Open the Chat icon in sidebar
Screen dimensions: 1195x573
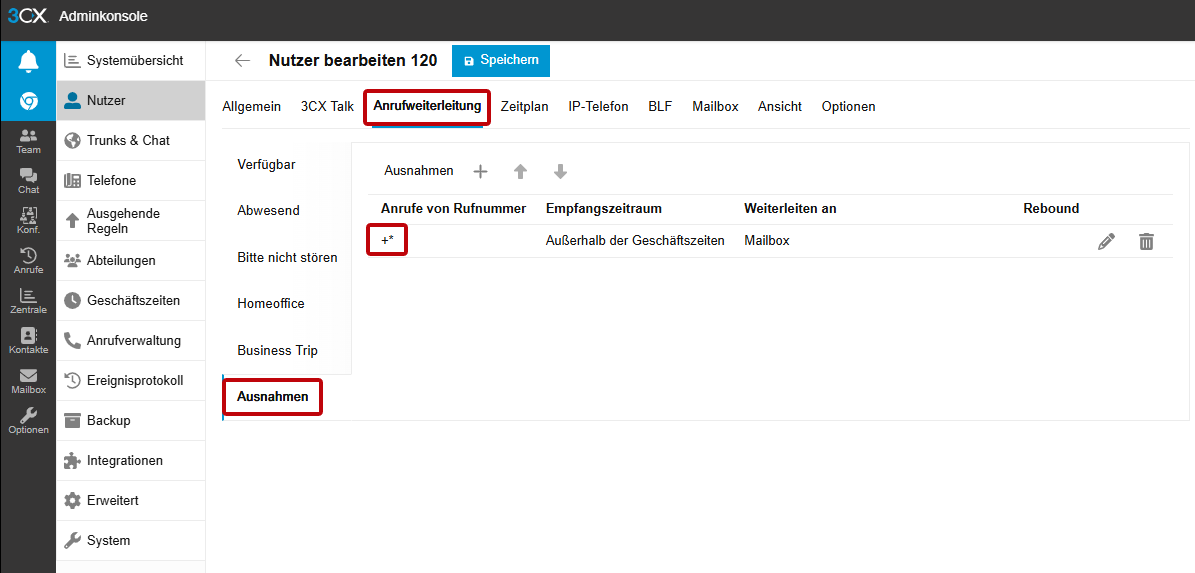(x=28, y=181)
